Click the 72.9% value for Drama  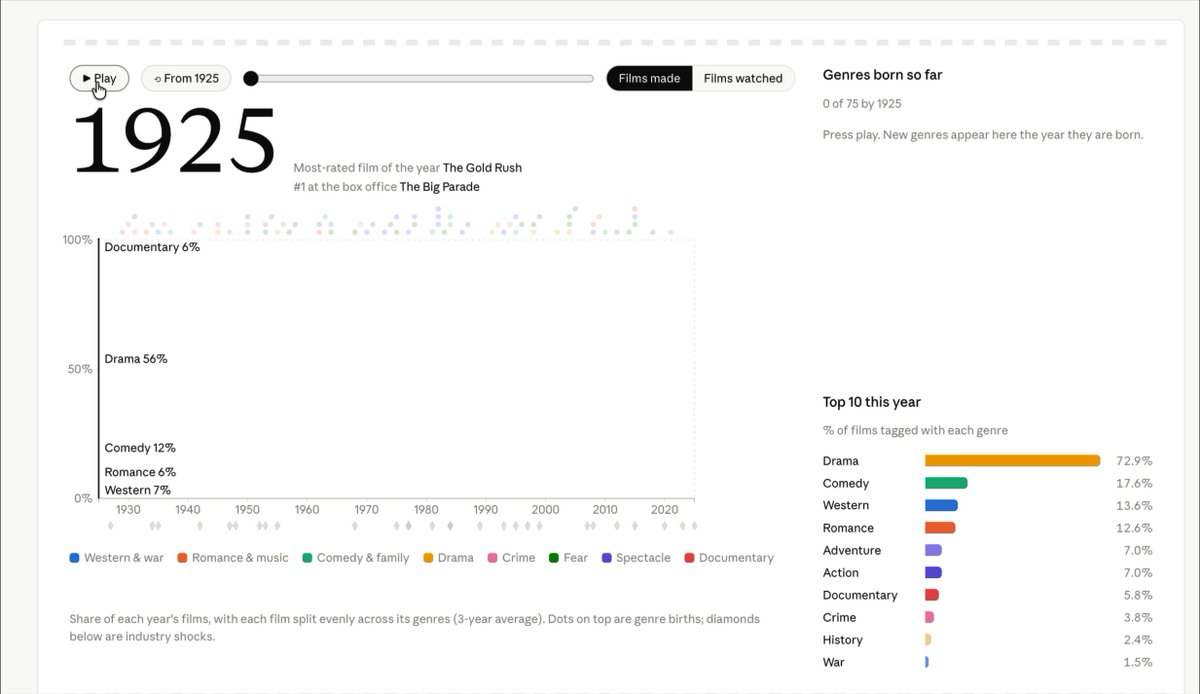(1134, 461)
